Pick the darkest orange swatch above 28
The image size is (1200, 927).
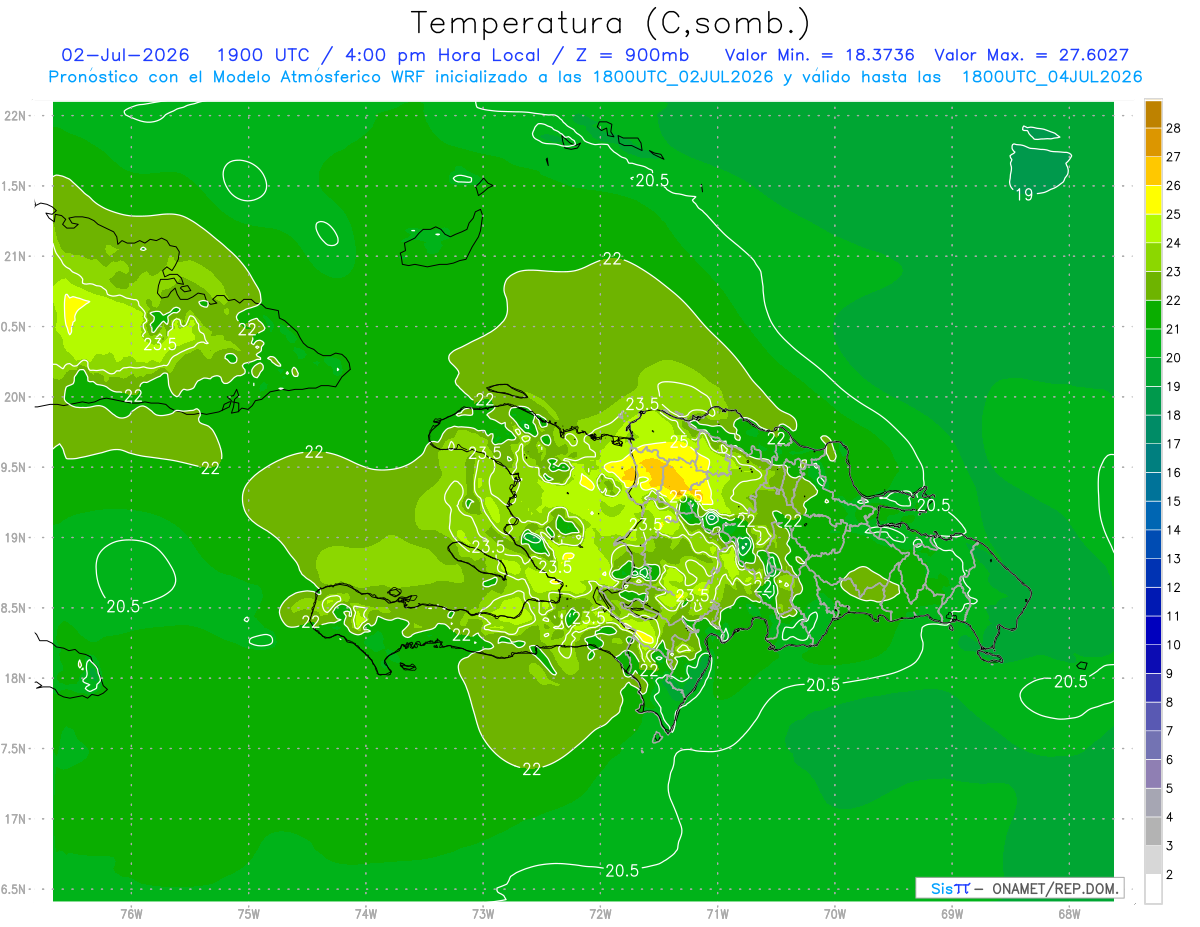point(1153,114)
